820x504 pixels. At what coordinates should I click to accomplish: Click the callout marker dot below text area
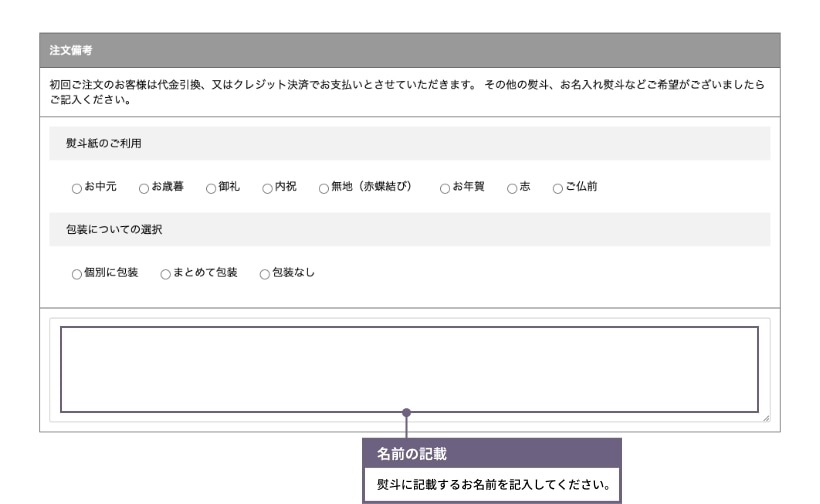coord(406,412)
